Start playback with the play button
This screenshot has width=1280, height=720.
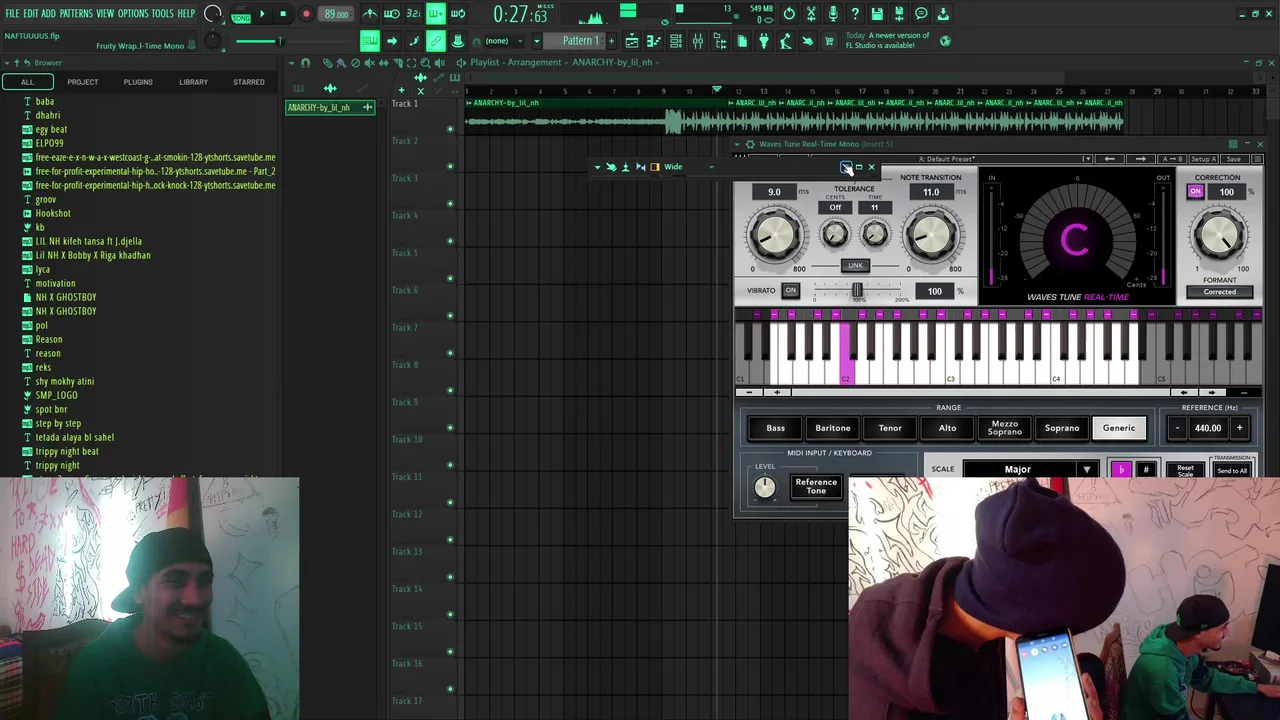(x=262, y=14)
